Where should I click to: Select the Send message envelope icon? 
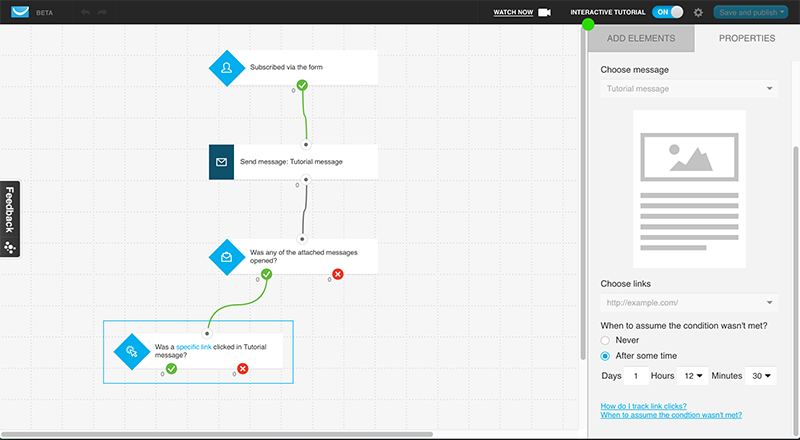click(221, 162)
